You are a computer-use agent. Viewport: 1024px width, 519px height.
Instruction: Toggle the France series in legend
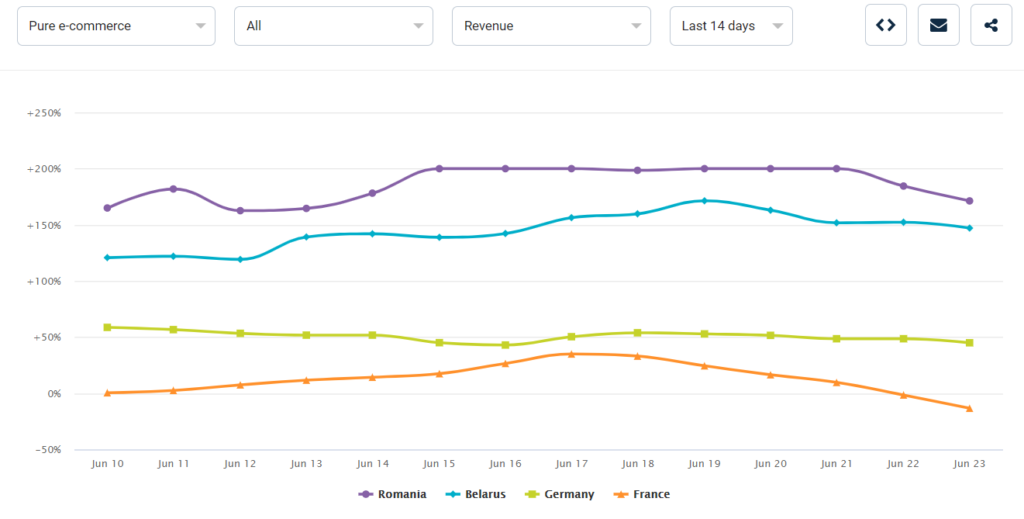[x=641, y=494]
